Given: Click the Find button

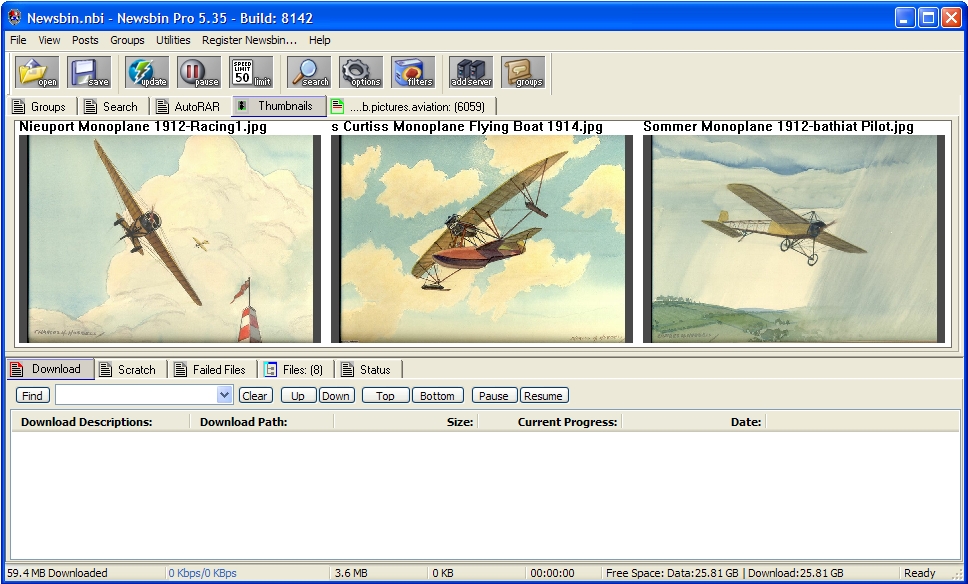Looking at the screenshot, I should click(x=33, y=396).
